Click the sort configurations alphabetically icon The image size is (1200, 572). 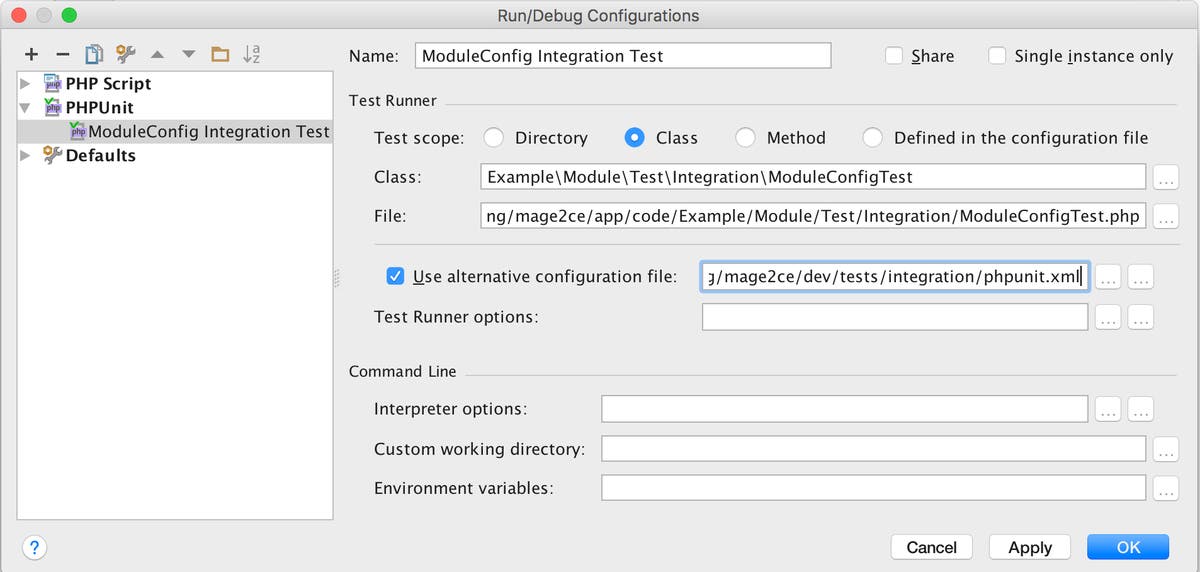tap(252, 54)
